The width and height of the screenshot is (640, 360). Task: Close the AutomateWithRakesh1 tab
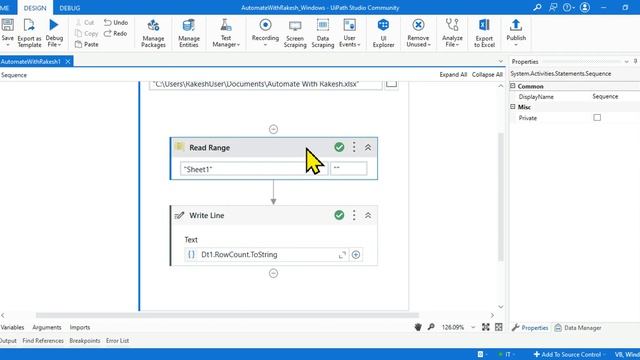(68, 61)
